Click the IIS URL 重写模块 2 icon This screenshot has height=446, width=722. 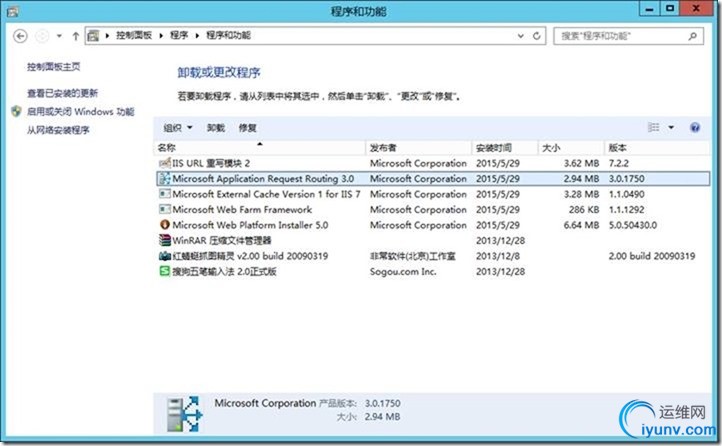click(x=164, y=163)
